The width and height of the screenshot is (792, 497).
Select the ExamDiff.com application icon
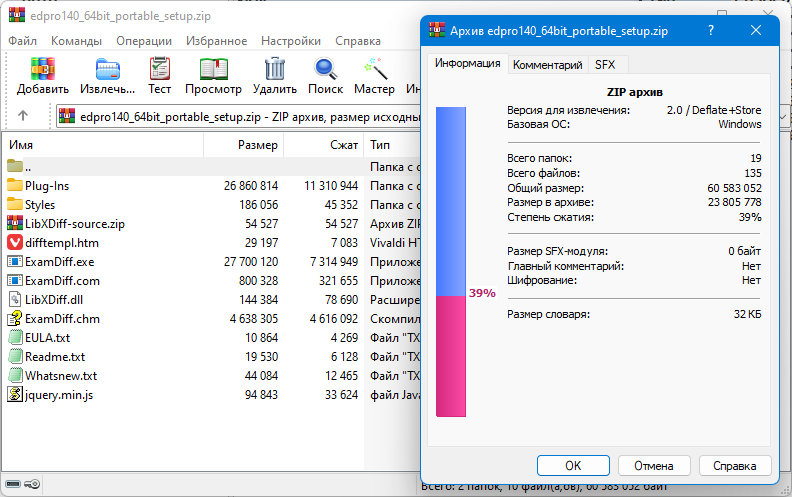[15, 280]
